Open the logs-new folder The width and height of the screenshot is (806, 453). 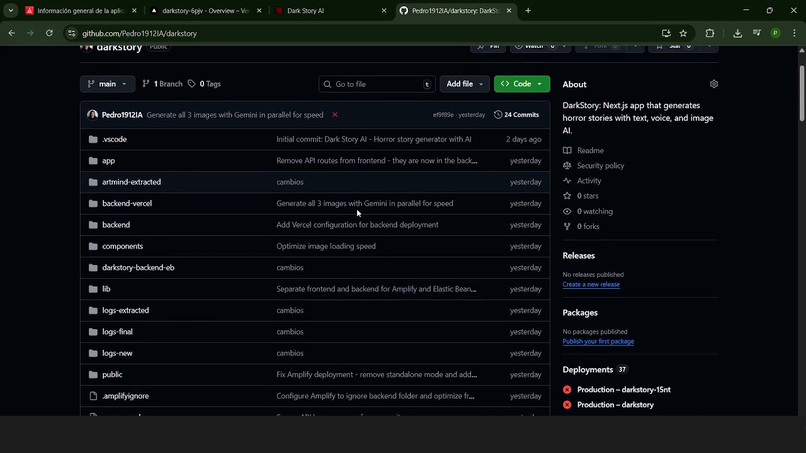tap(117, 353)
